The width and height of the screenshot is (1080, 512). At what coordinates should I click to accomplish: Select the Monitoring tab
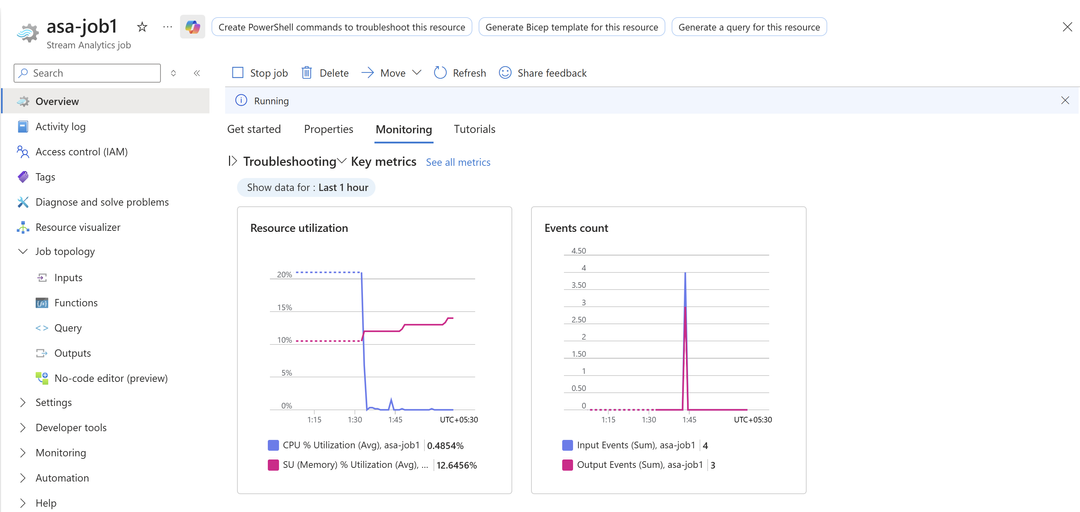pos(404,129)
